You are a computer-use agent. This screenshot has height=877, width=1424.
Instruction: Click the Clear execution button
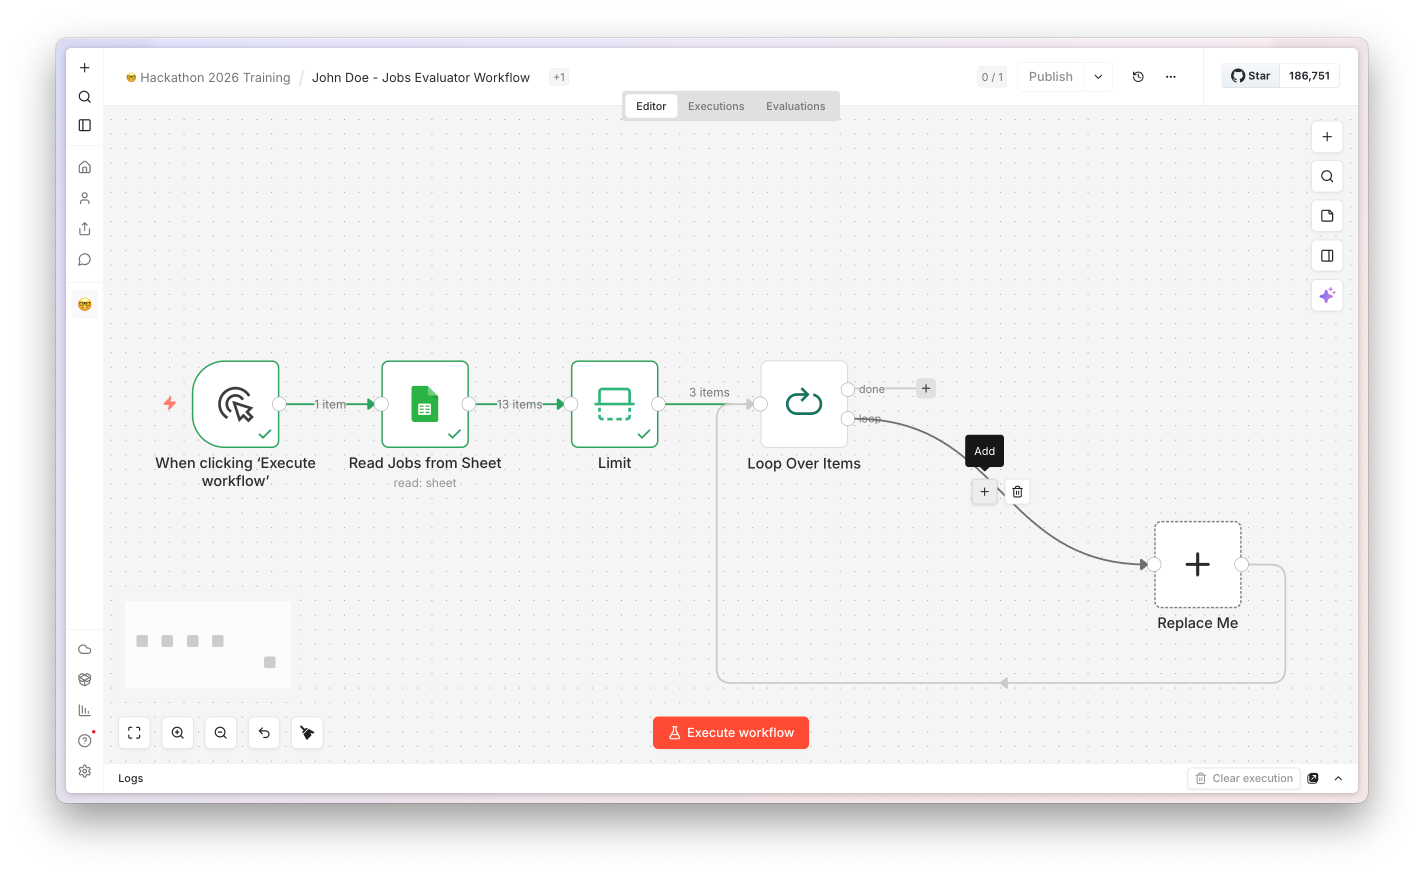(1244, 778)
